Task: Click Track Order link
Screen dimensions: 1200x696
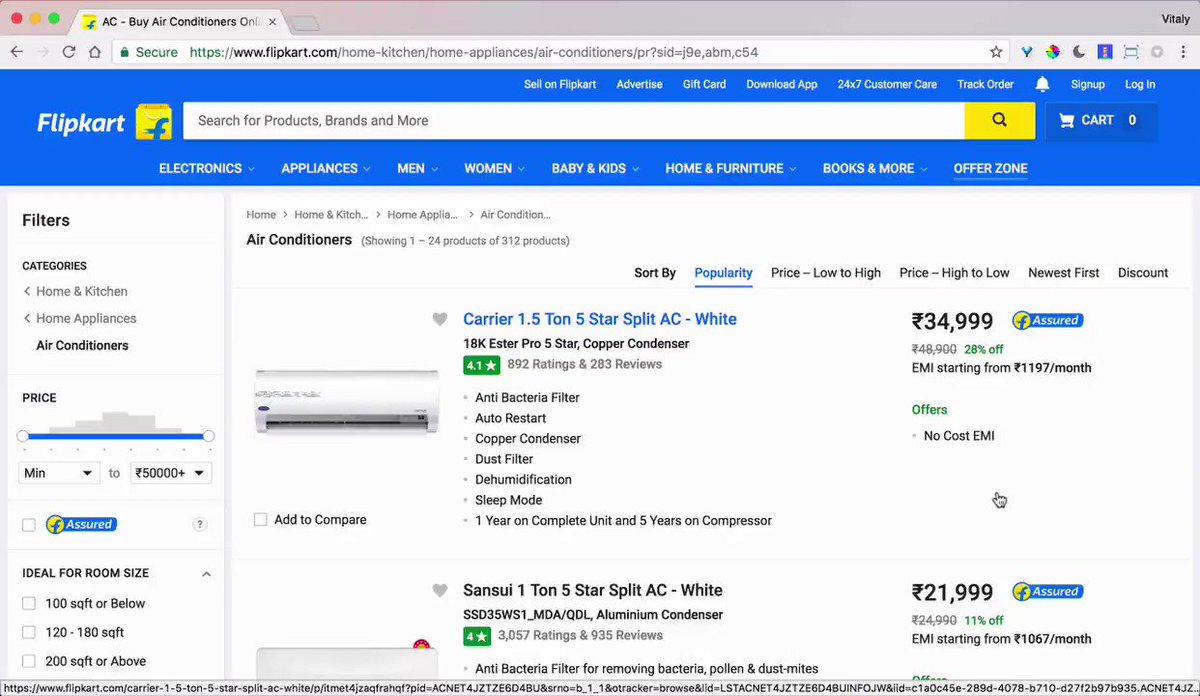Action: click(x=985, y=85)
